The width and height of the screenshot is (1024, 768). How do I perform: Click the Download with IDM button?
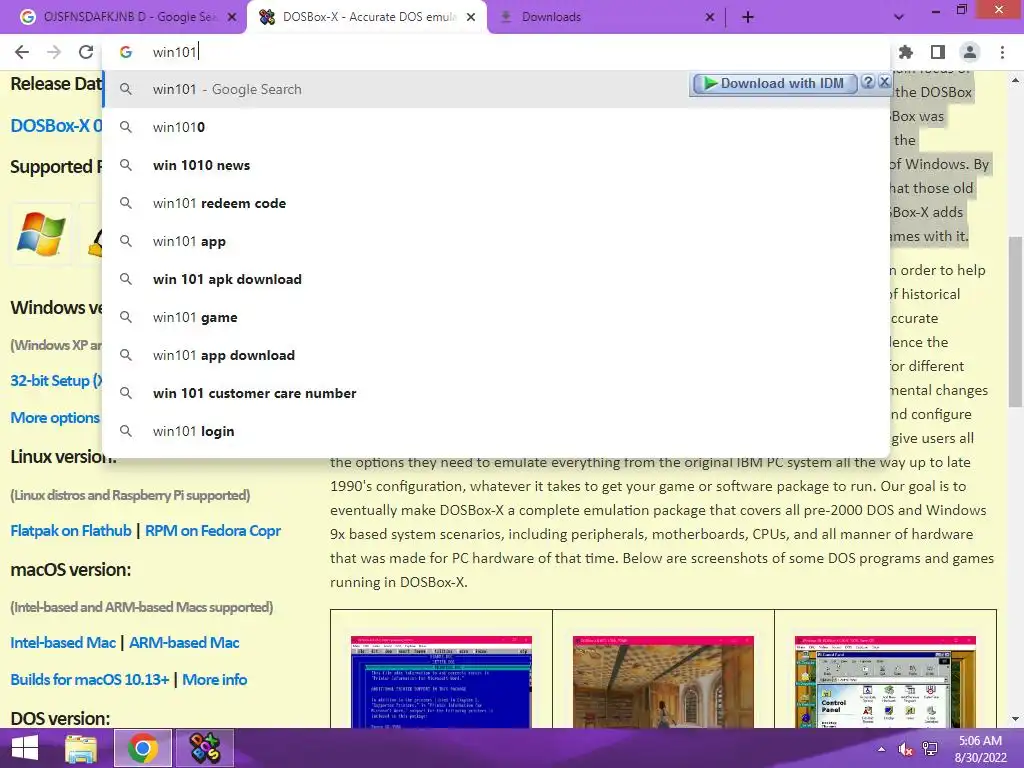point(775,84)
